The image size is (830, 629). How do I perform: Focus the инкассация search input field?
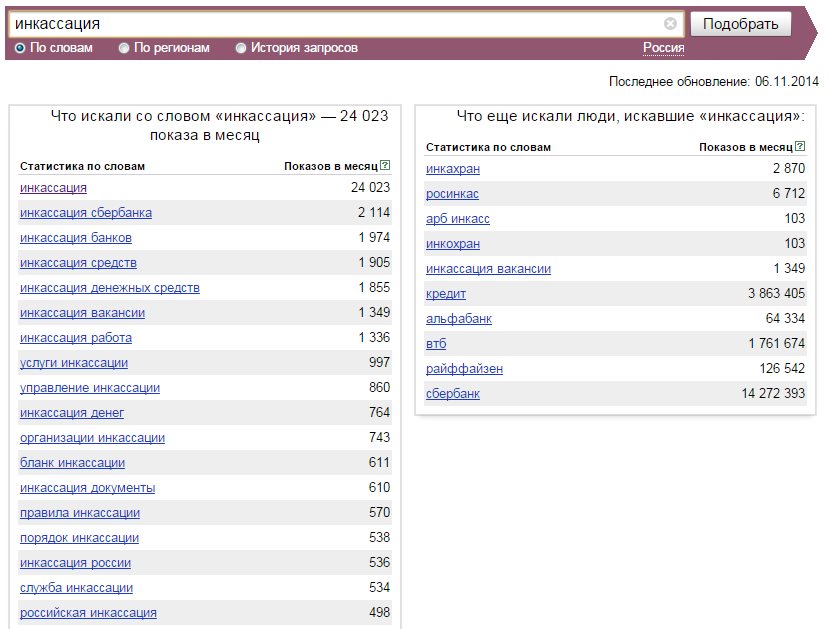click(337, 24)
